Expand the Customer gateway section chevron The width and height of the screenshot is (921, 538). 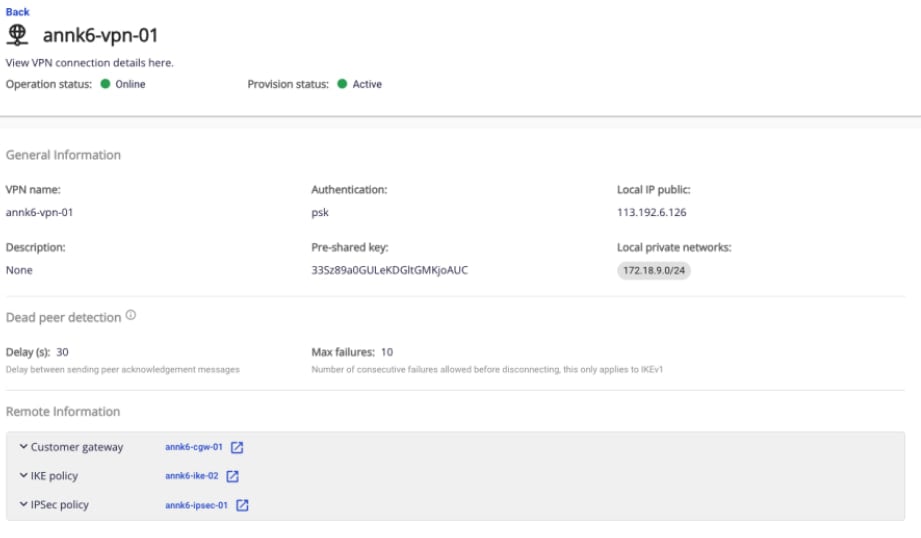23,447
